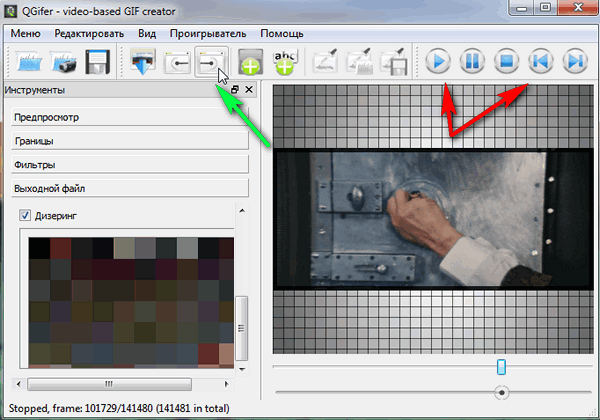600x420 pixels.
Task: Close the Инструменты panel
Action: (249, 90)
